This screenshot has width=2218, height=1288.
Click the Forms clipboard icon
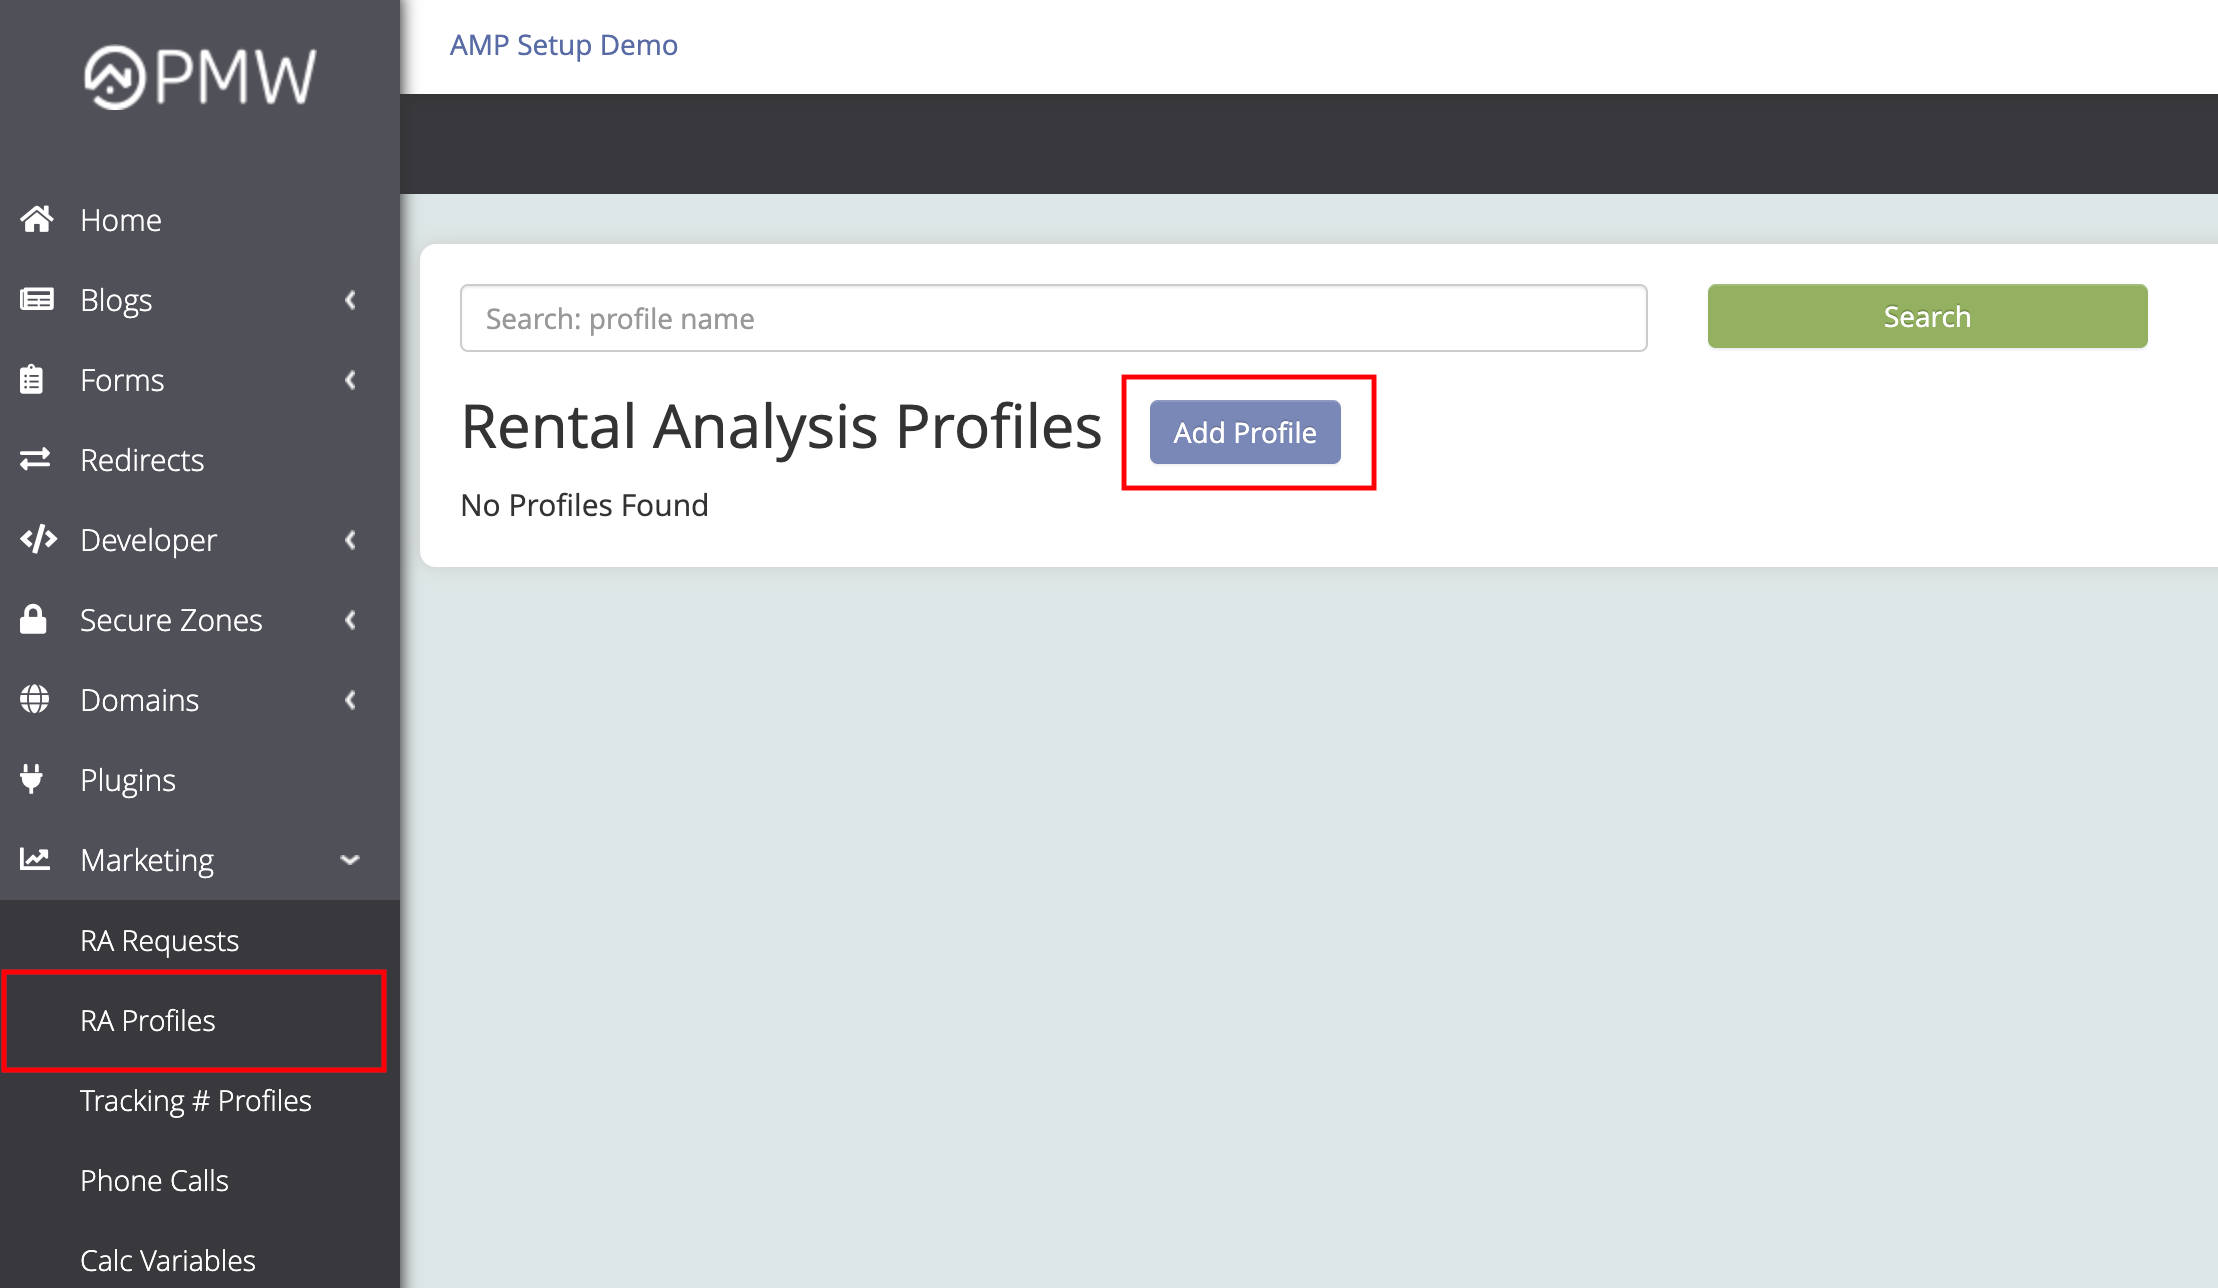coord(32,379)
